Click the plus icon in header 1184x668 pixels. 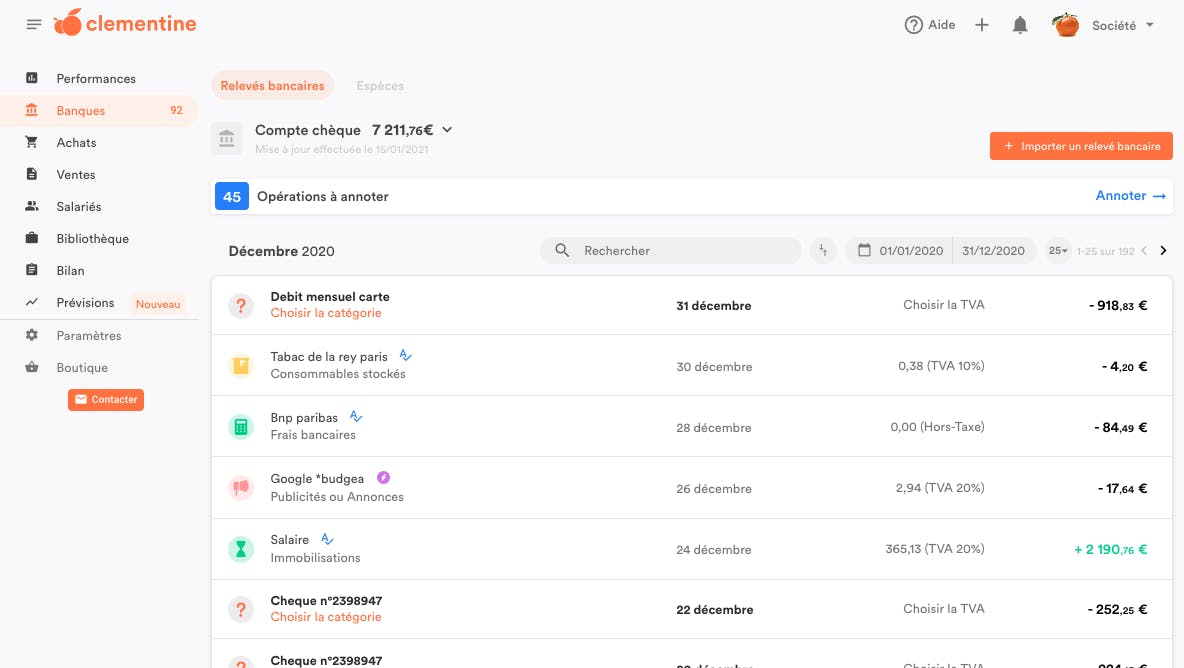(982, 25)
